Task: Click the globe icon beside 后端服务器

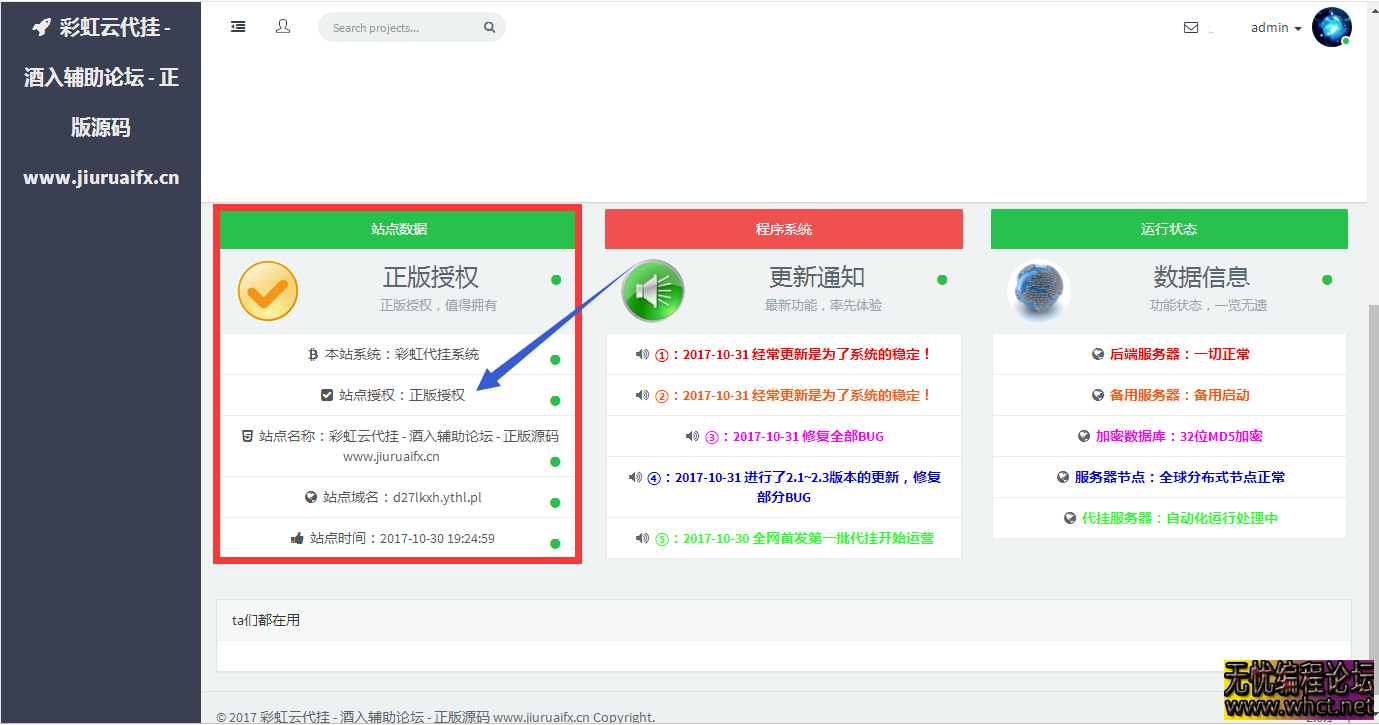Action: 1098,354
